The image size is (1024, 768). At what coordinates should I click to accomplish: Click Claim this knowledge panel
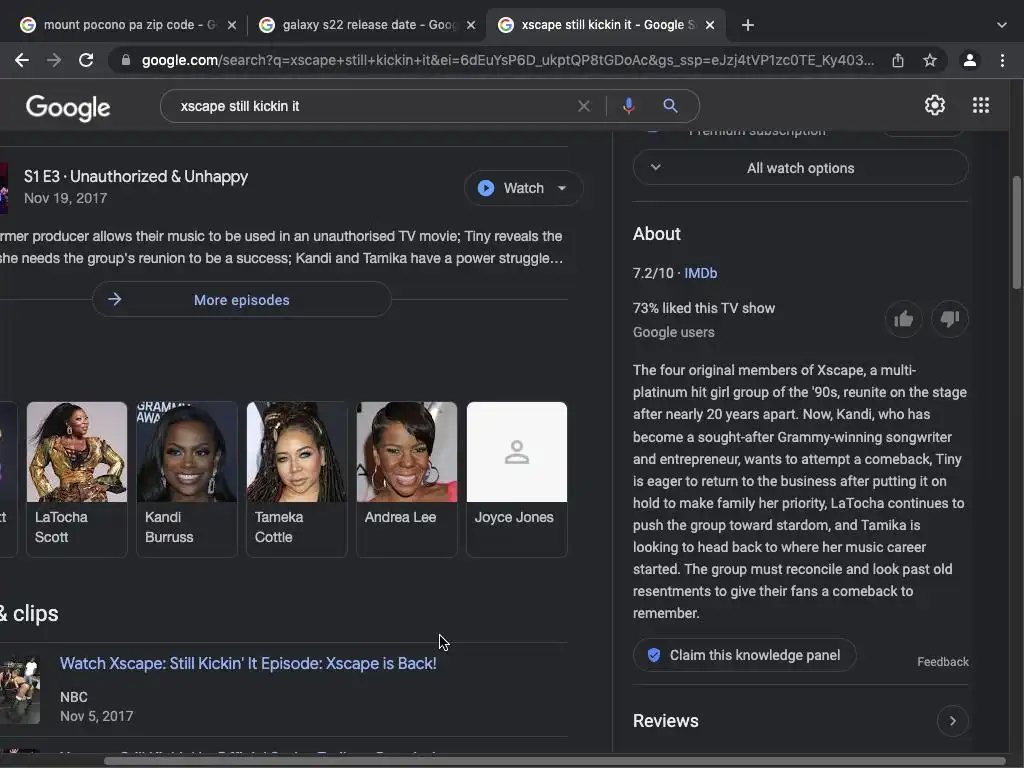744,655
